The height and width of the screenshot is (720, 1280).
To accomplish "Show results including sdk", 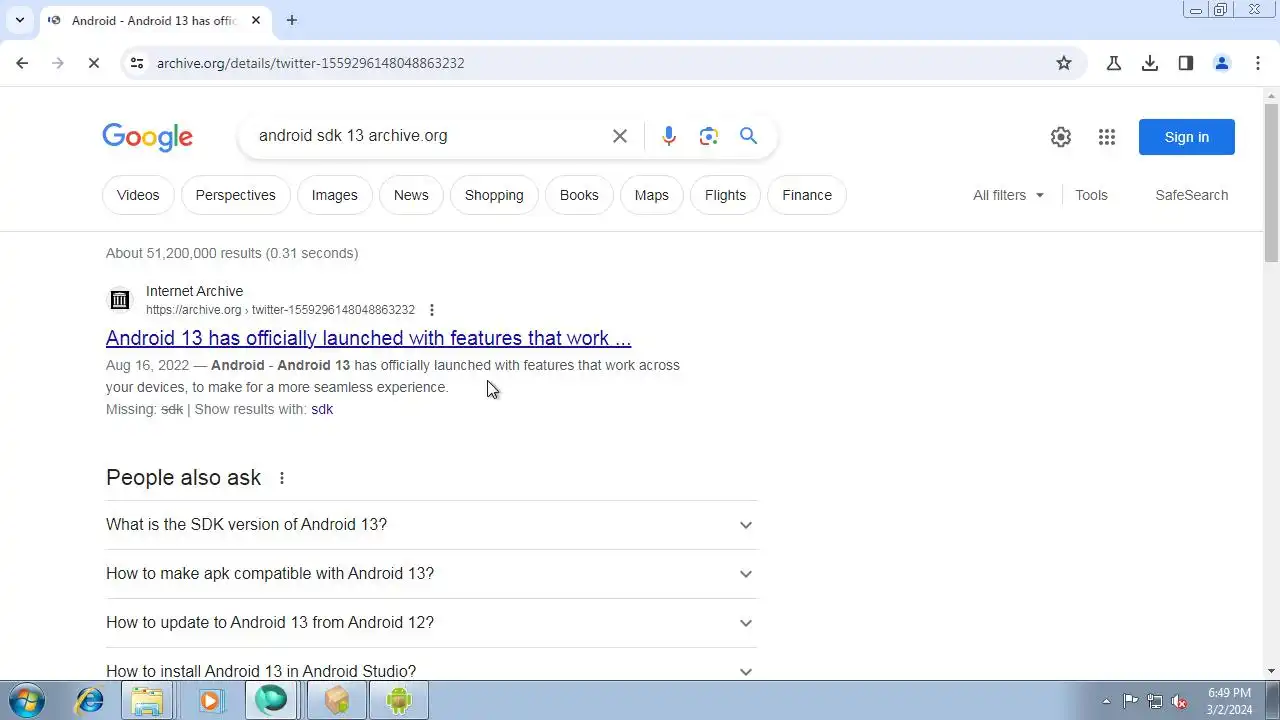I will coord(322,409).
